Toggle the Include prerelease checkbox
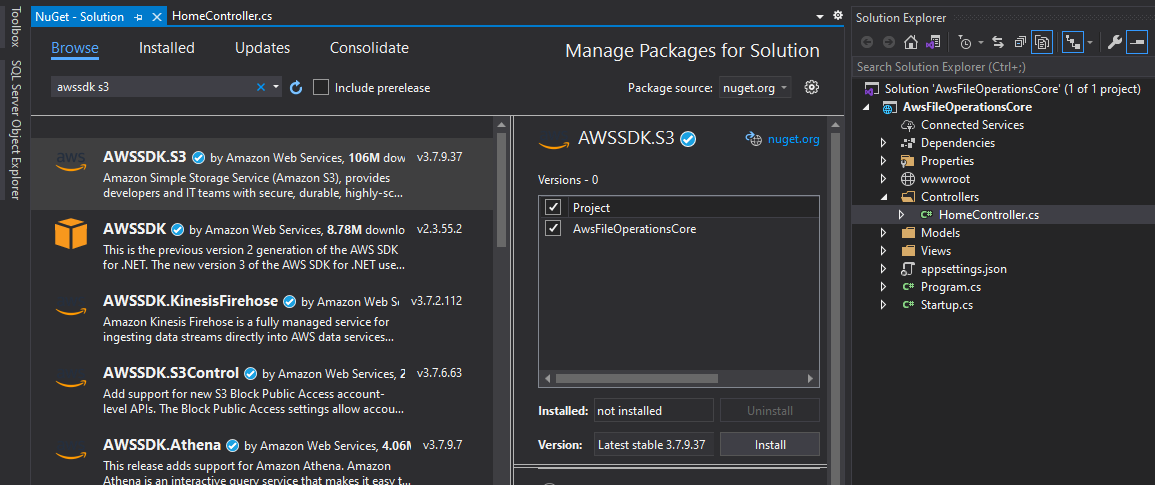 (320, 88)
